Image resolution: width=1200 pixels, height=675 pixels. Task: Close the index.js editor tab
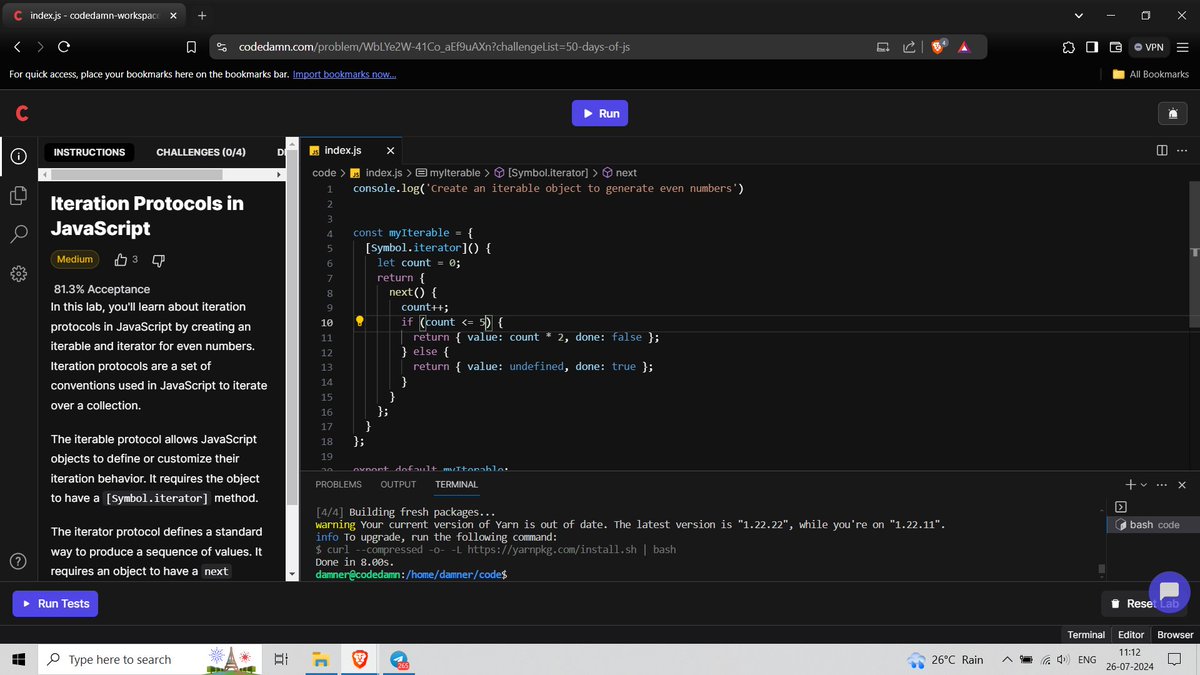coord(390,151)
